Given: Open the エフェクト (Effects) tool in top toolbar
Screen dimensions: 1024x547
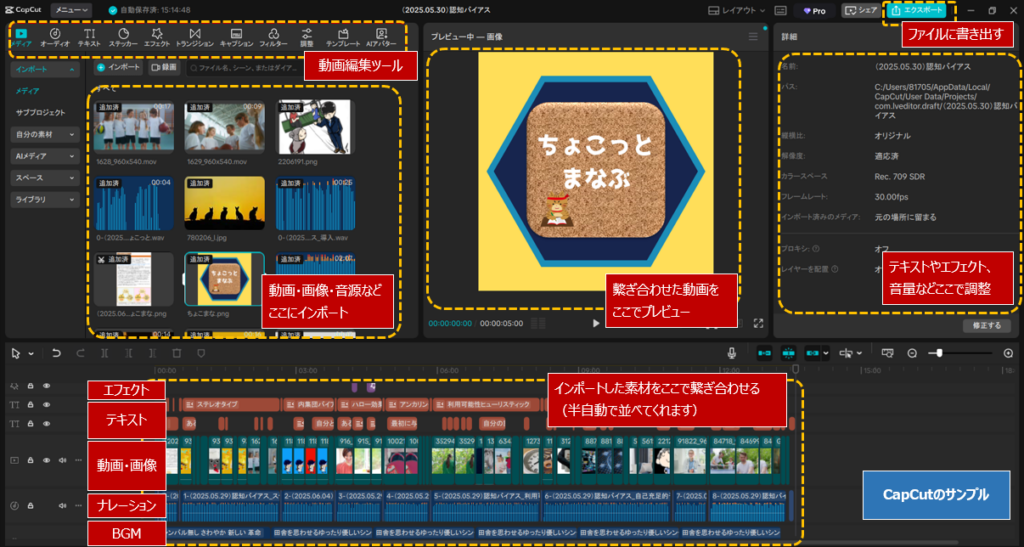Looking at the screenshot, I should point(157,39).
